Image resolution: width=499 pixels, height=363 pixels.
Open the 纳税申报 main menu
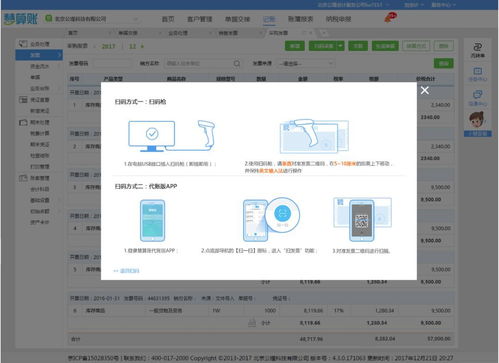[338, 19]
